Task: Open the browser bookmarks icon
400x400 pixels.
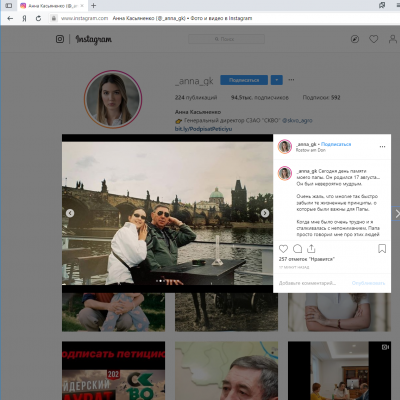Action: 382,6
